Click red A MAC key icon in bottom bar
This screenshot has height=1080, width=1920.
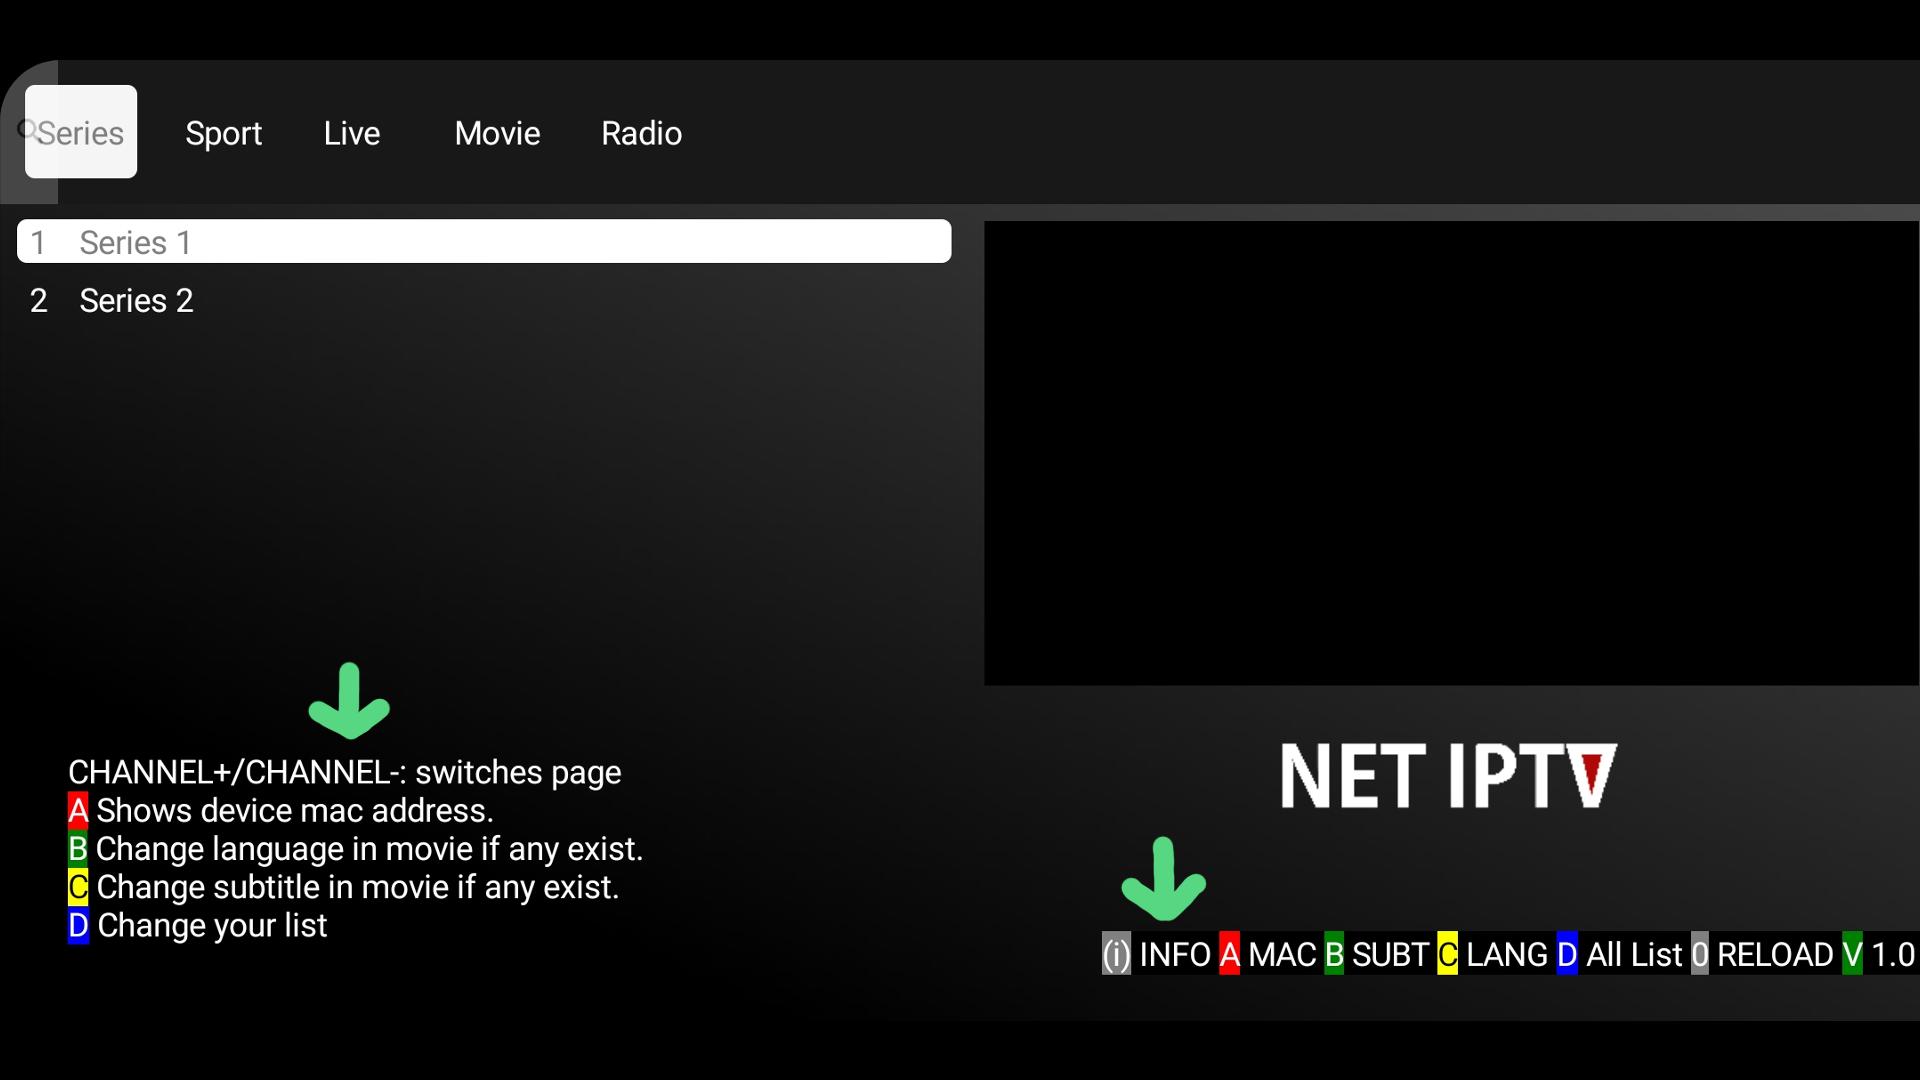coord(1229,954)
